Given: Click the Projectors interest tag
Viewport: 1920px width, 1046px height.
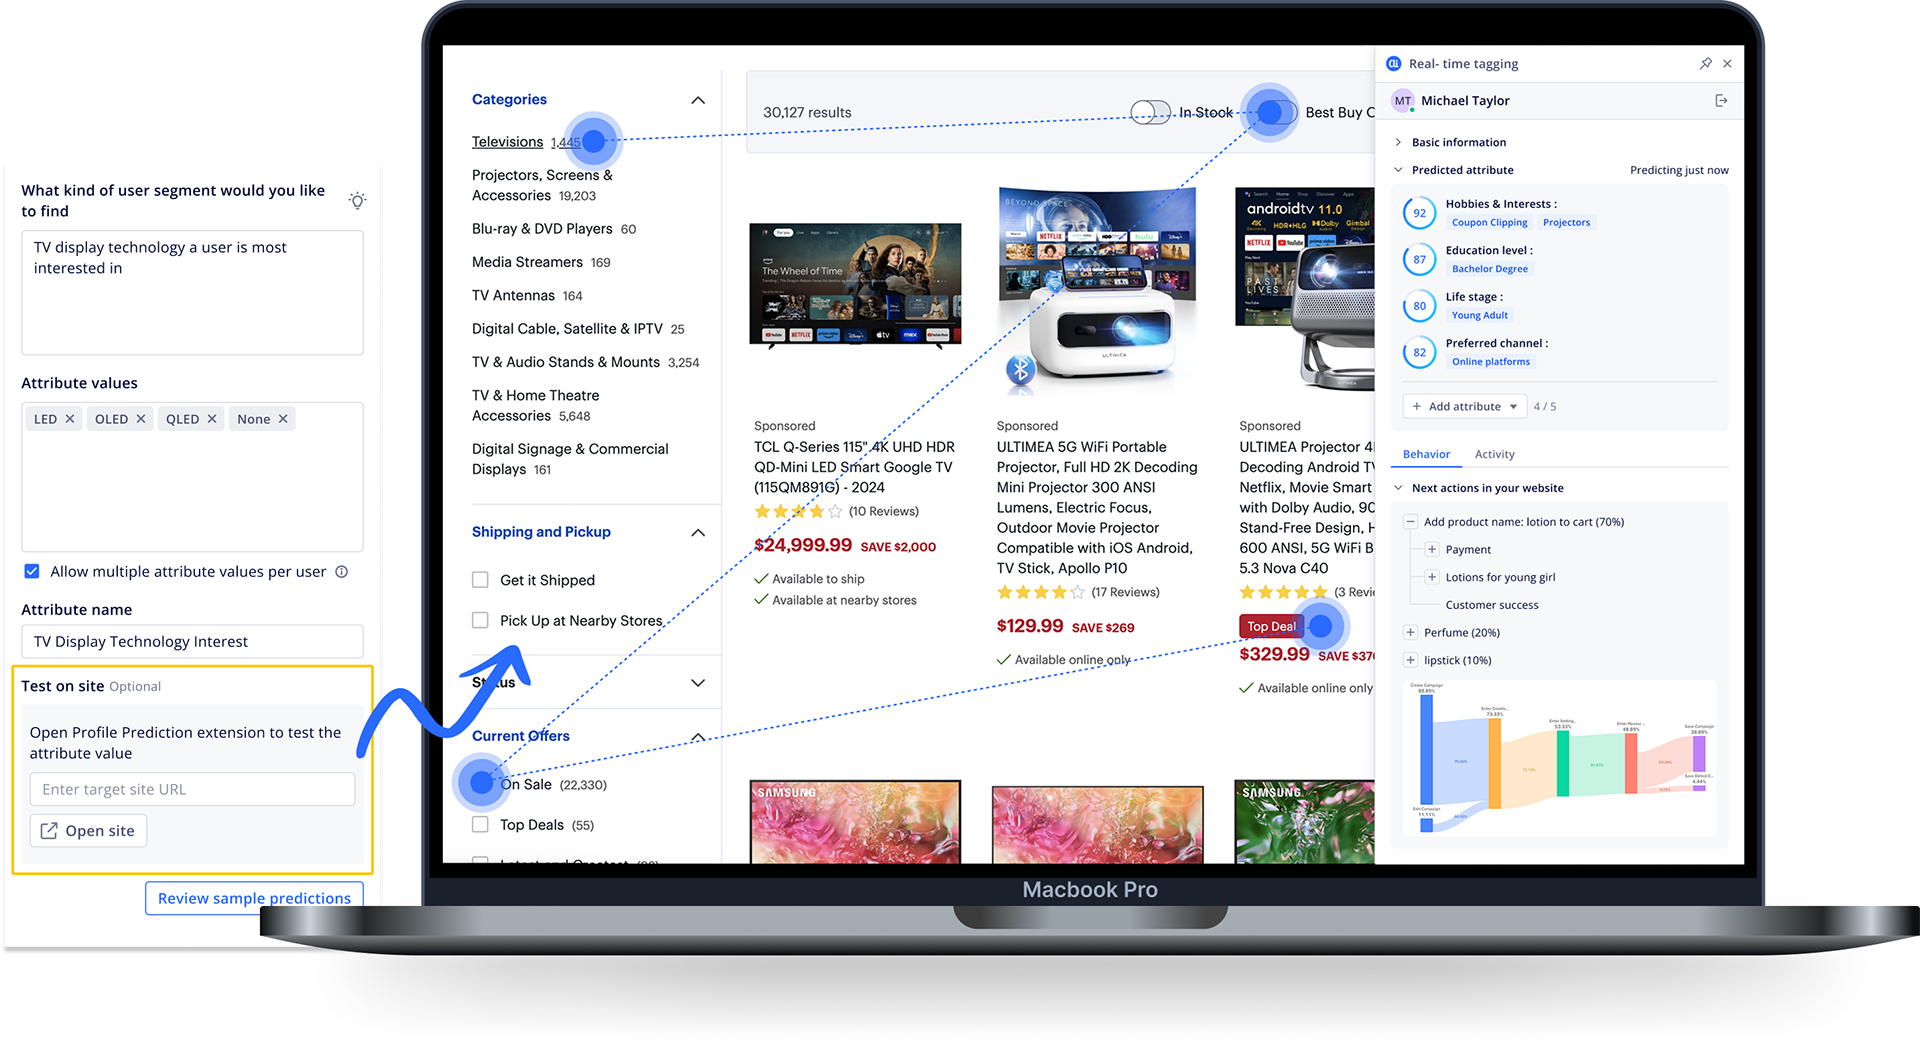Looking at the screenshot, I should (x=1566, y=223).
